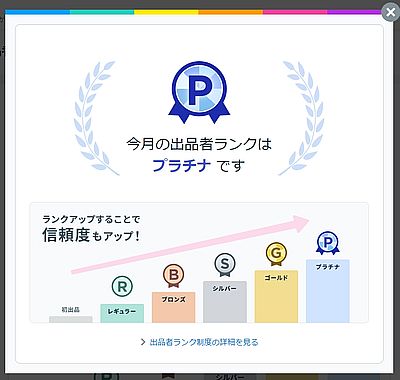Select the ゴールド yellow bar

(x=276, y=296)
